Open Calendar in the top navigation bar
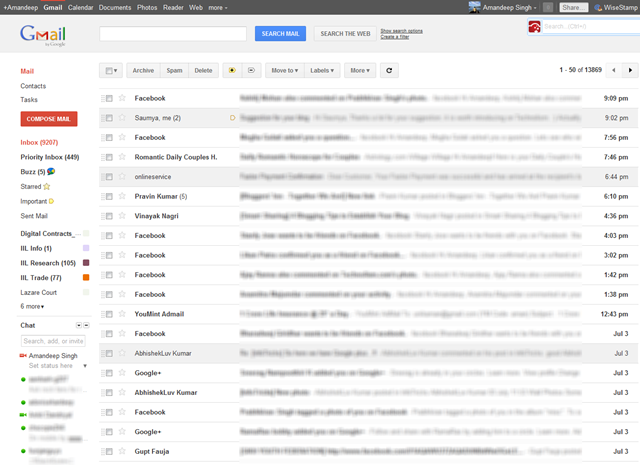The image size is (640, 465). click(81, 7)
